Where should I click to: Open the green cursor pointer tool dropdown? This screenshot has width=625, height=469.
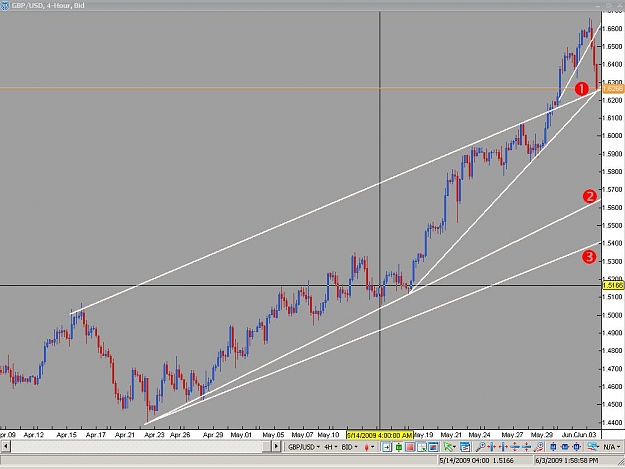(450, 447)
